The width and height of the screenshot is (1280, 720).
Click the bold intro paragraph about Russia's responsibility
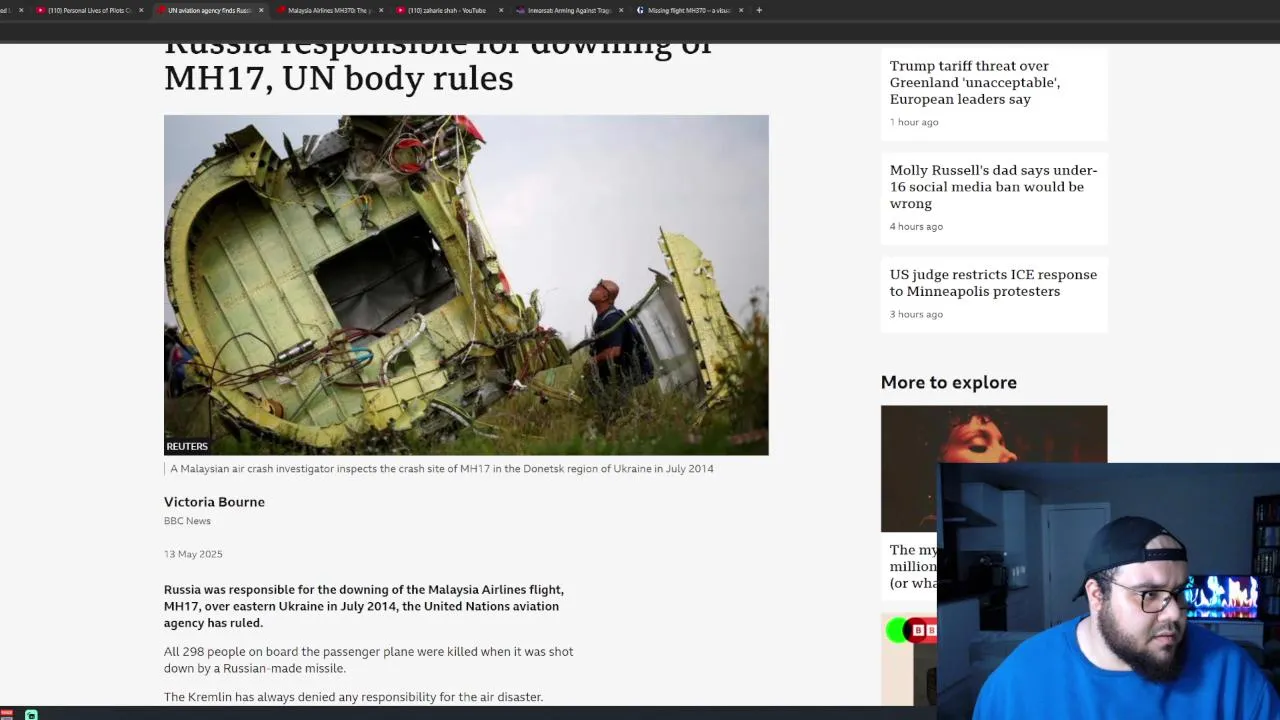click(364, 606)
